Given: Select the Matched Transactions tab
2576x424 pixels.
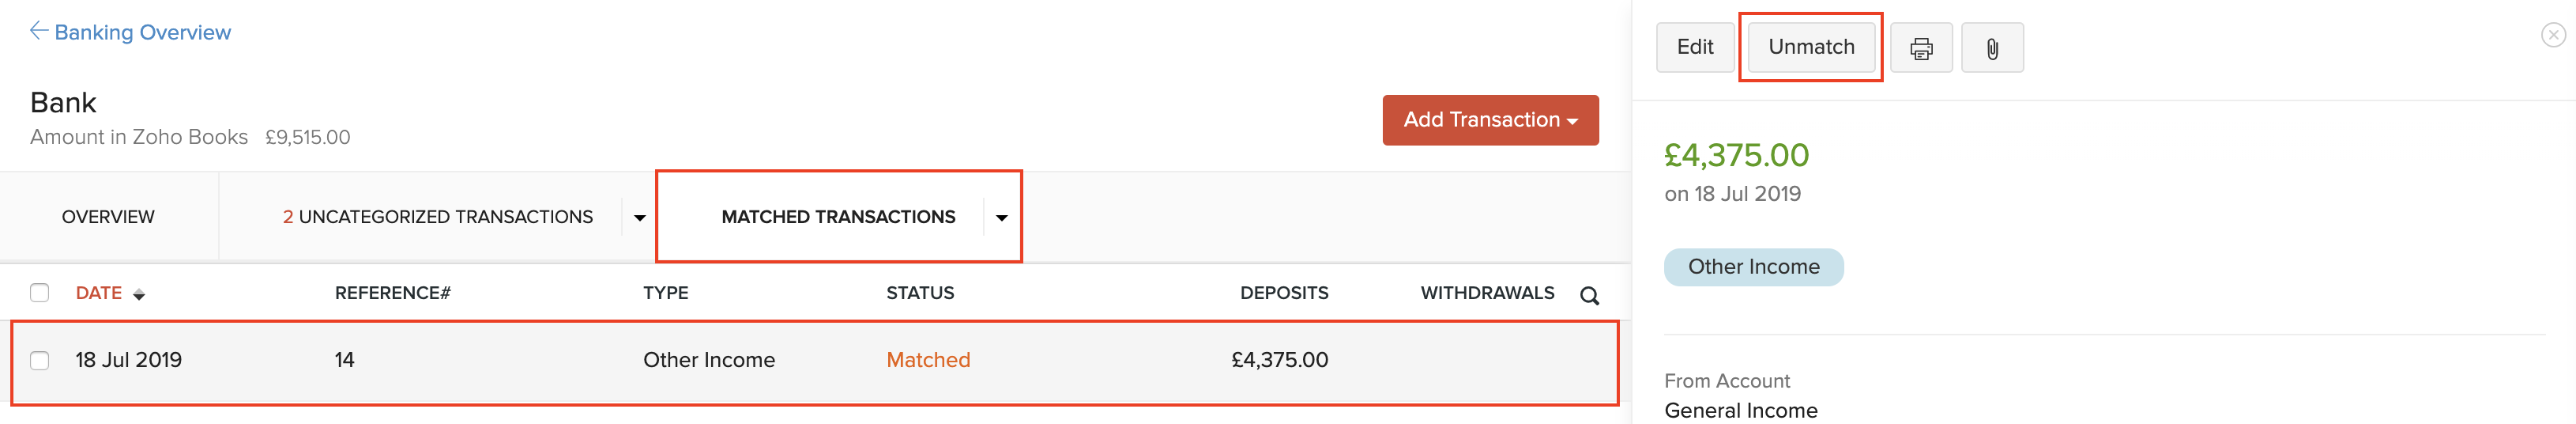Looking at the screenshot, I should pyautogui.click(x=838, y=217).
